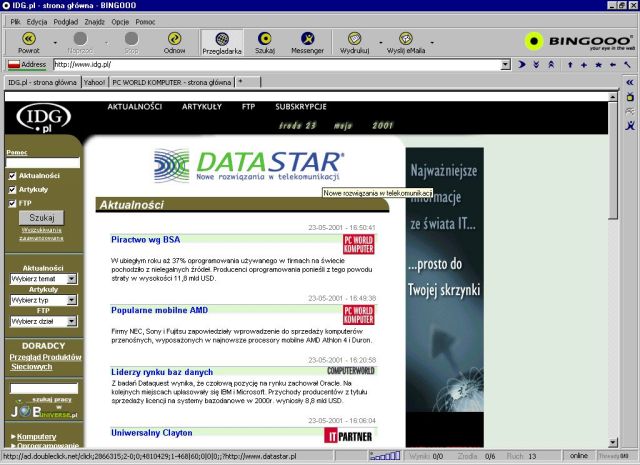Open the Szukaj search tool
The width and height of the screenshot is (640, 465).
click(265, 43)
